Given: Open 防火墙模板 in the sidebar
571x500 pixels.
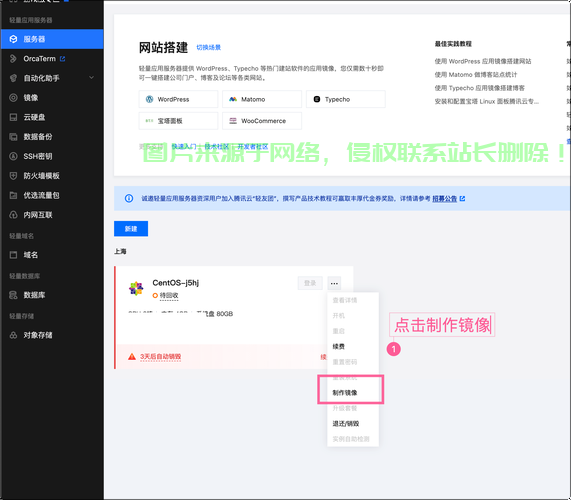Looking at the screenshot, I should point(41,176).
